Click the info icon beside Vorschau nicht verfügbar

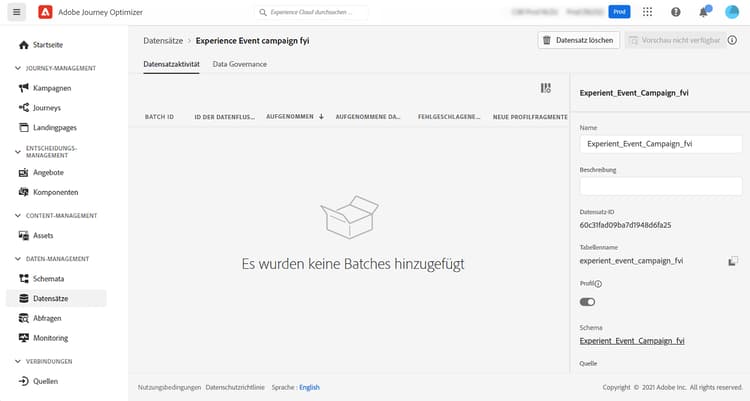coord(732,40)
